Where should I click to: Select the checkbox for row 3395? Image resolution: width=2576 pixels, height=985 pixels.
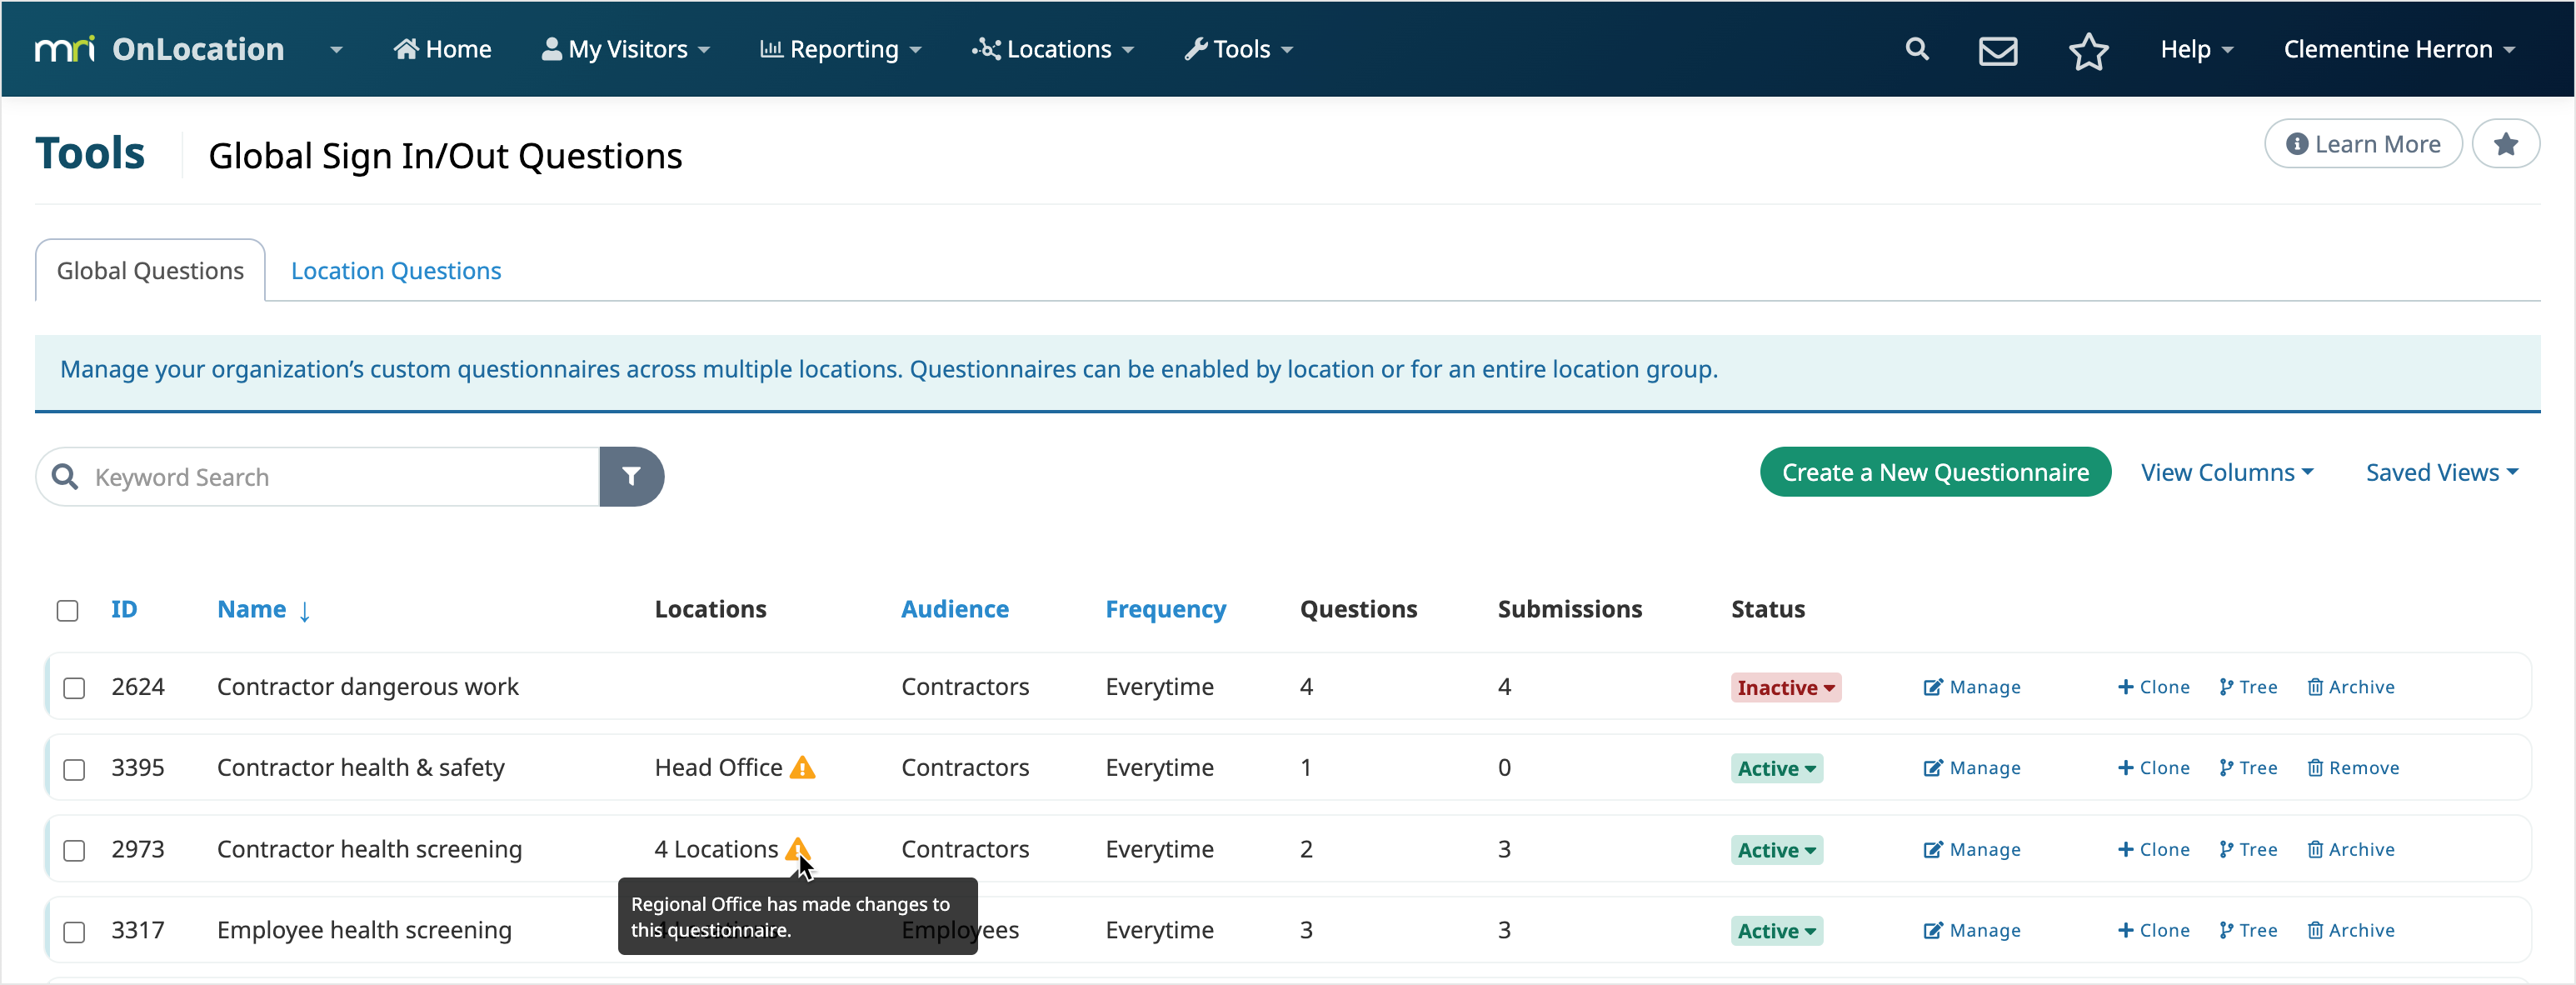pyautogui.click(x=74, y=769)
